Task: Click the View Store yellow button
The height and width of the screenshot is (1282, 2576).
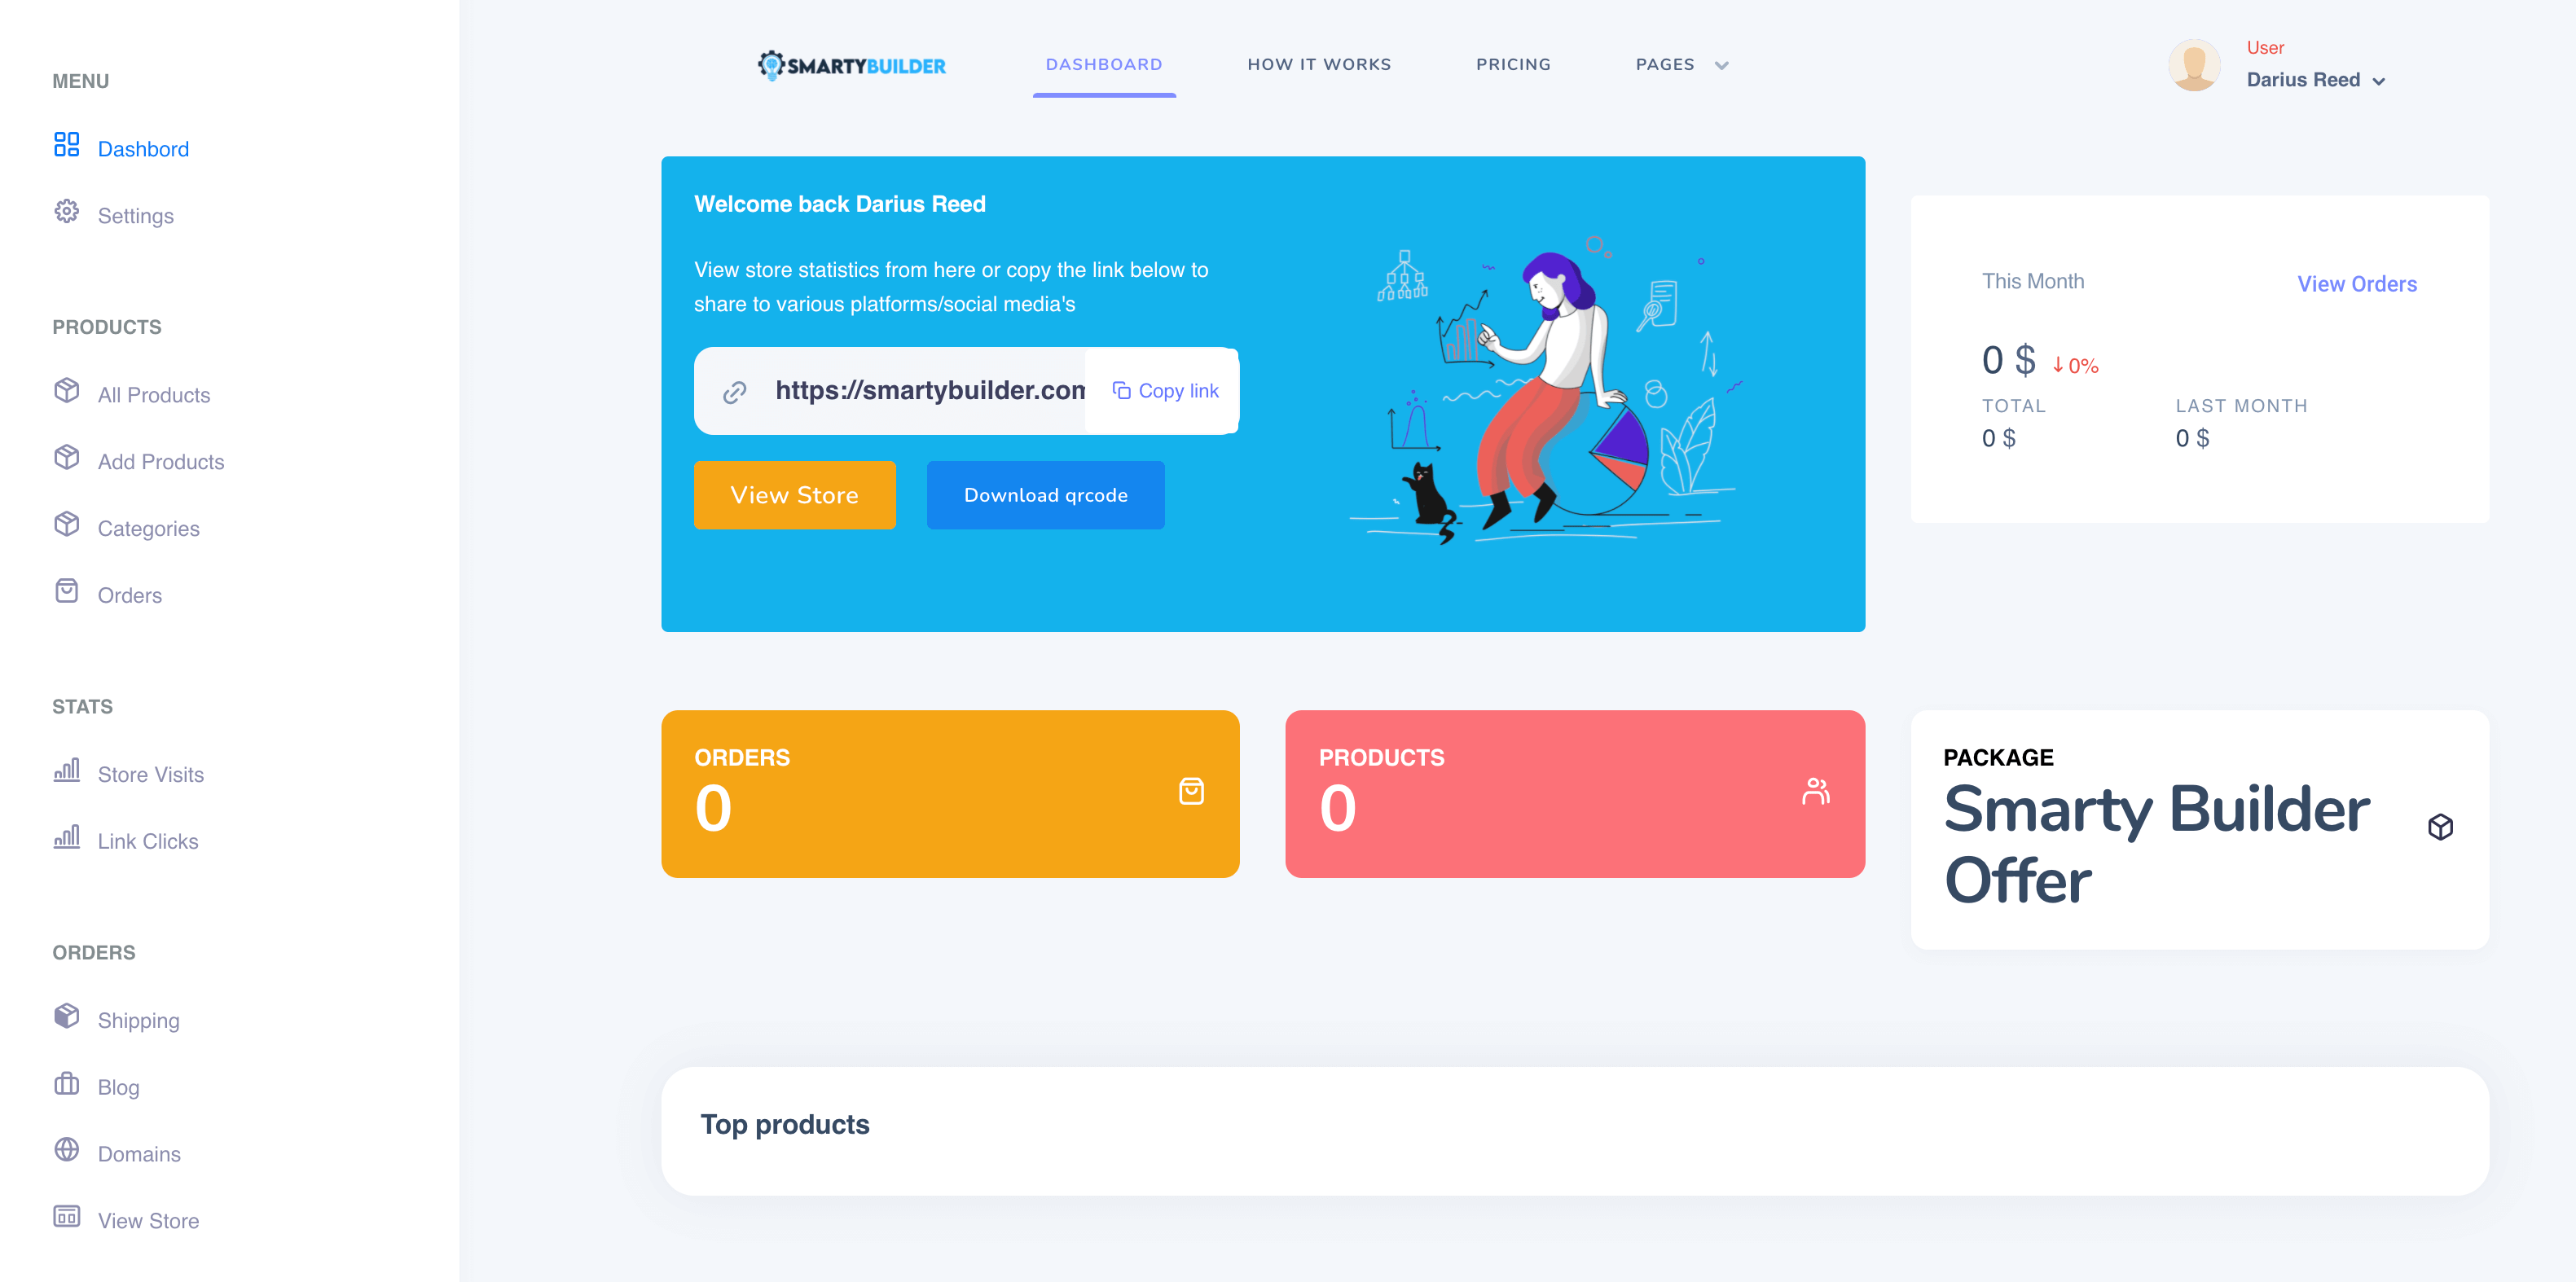Action: (x=795, y=493)
